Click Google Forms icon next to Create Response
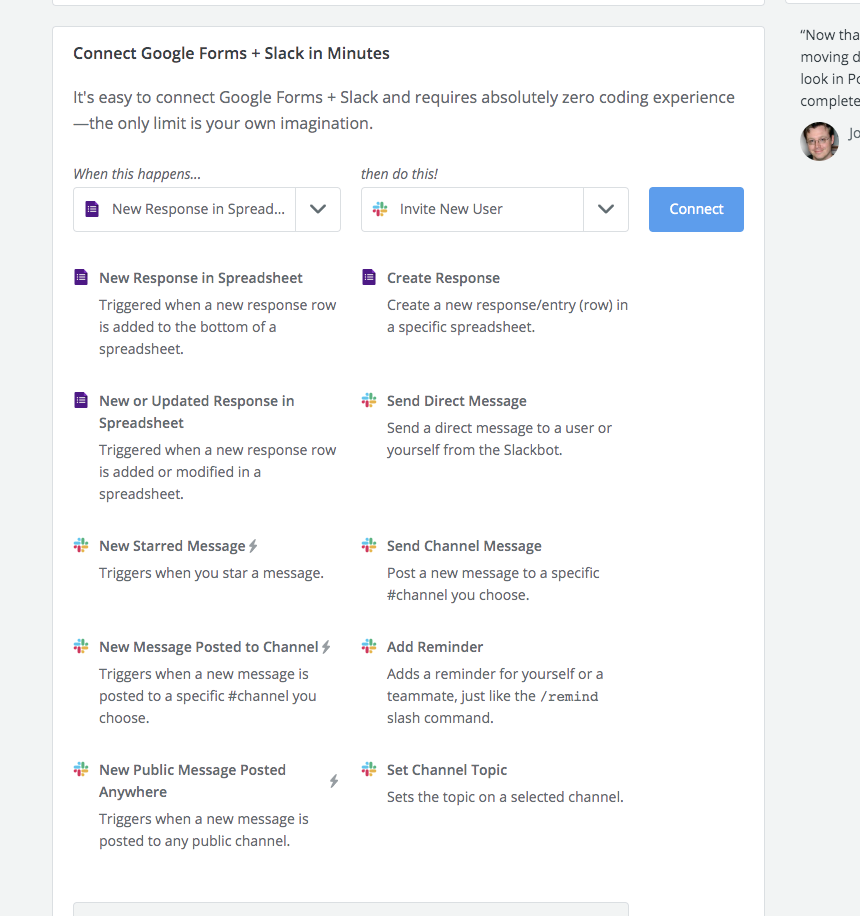This screenshot has width=860, height=916. [x=369, y=278]
